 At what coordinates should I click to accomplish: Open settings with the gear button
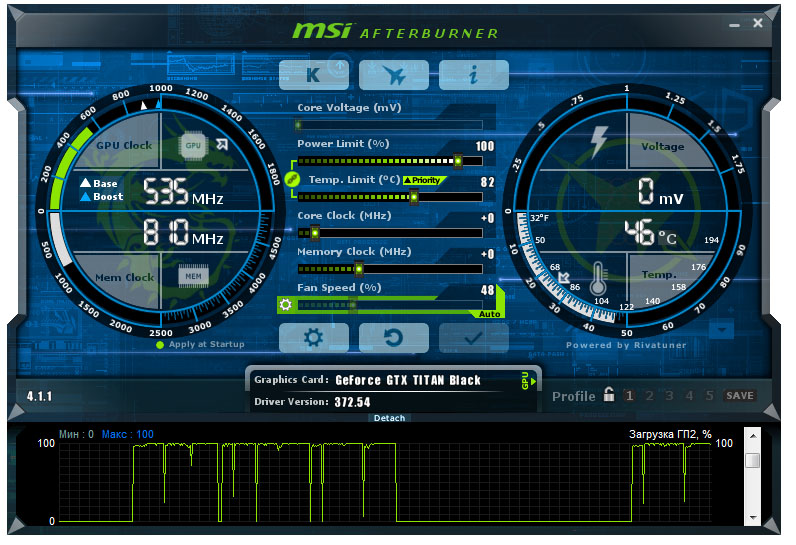click(313, 337)
